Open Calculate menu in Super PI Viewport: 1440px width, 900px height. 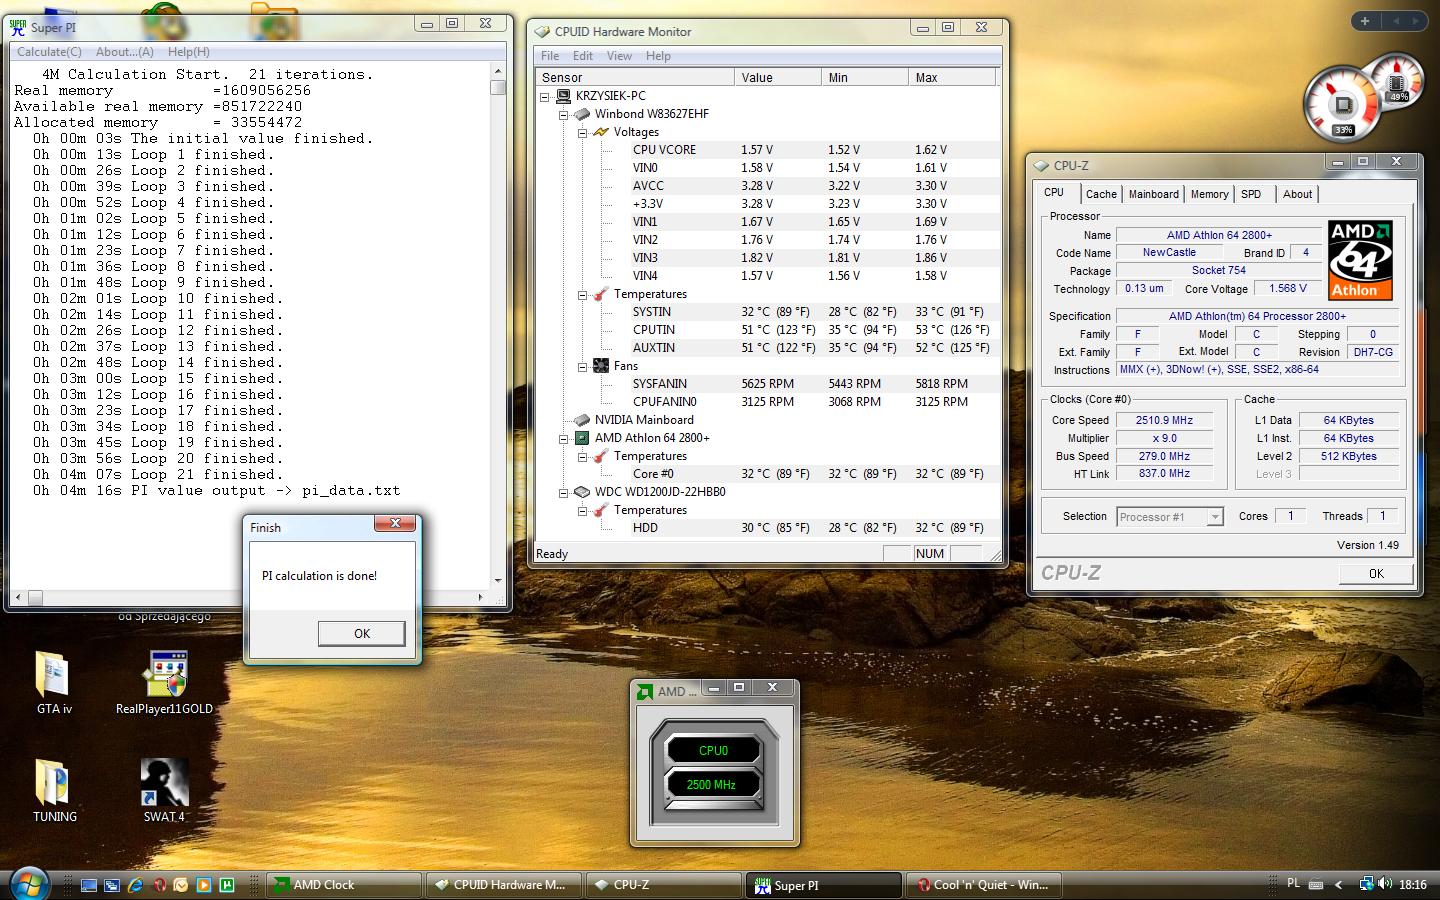(x=49, y=52)
